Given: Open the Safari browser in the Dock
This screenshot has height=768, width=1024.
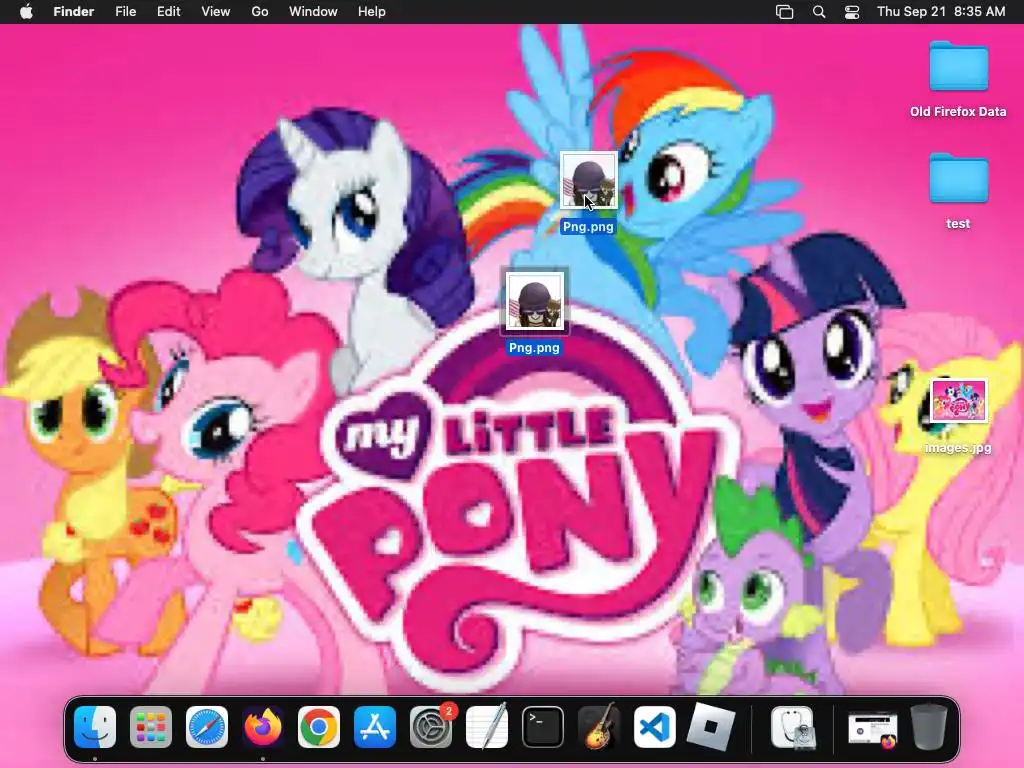Looking at the screenshot, I should pyautogui.click(x=207, y=727).
